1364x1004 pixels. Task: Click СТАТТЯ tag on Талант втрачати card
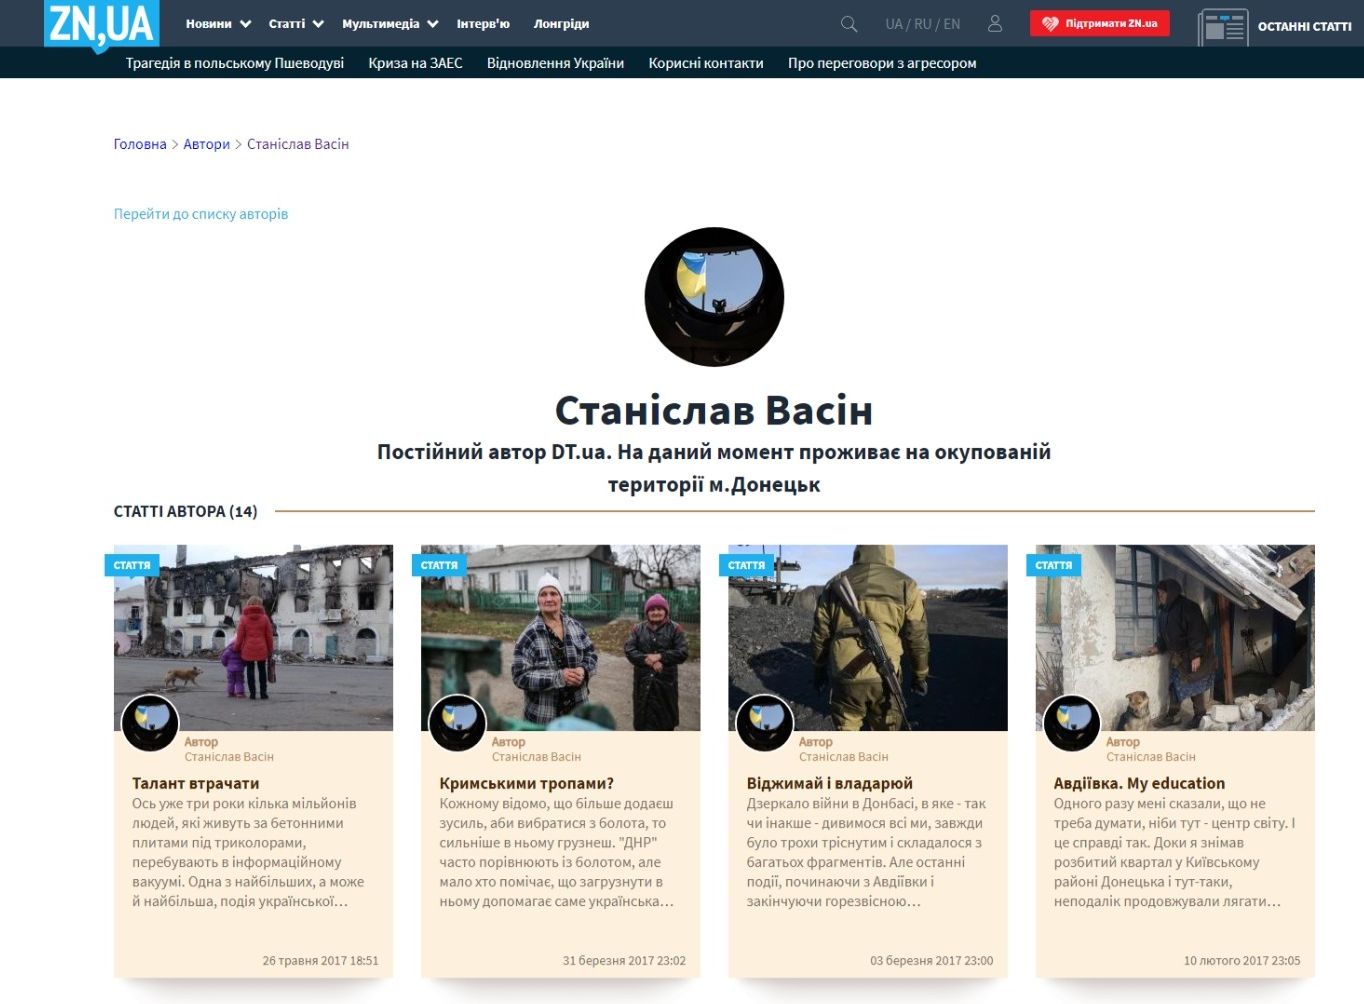[132, 565]
